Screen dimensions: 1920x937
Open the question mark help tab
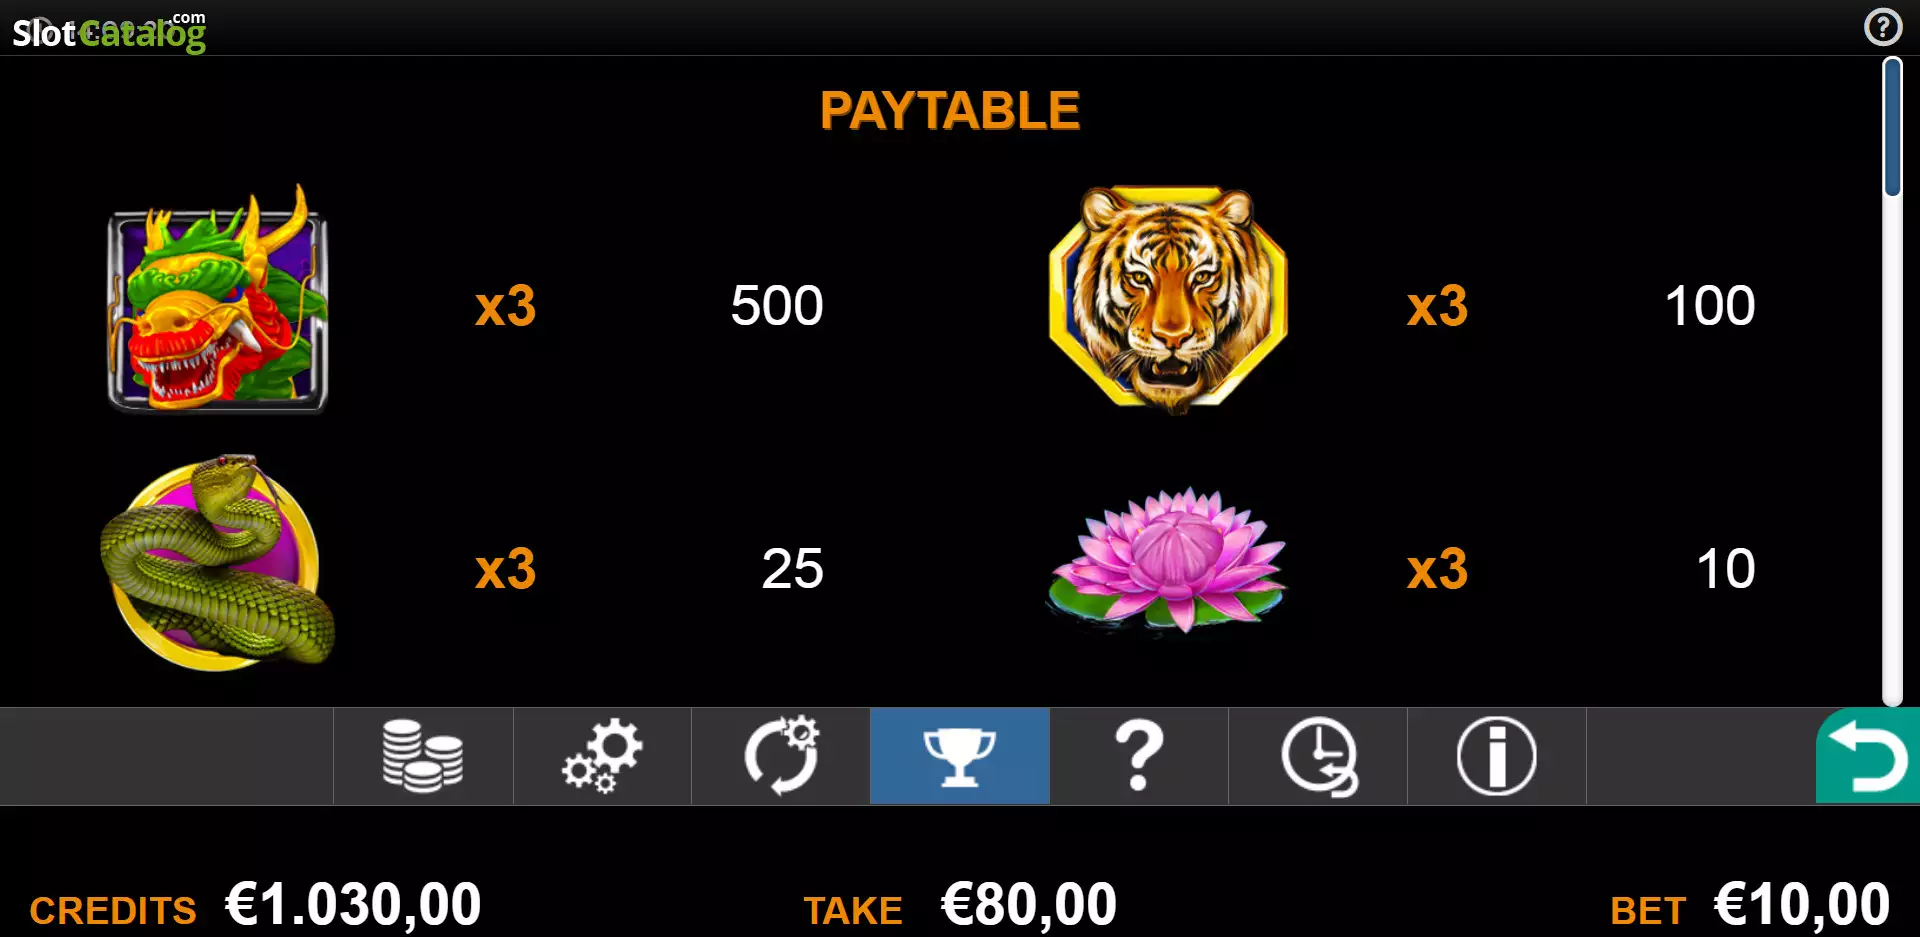coord(1139,756)
